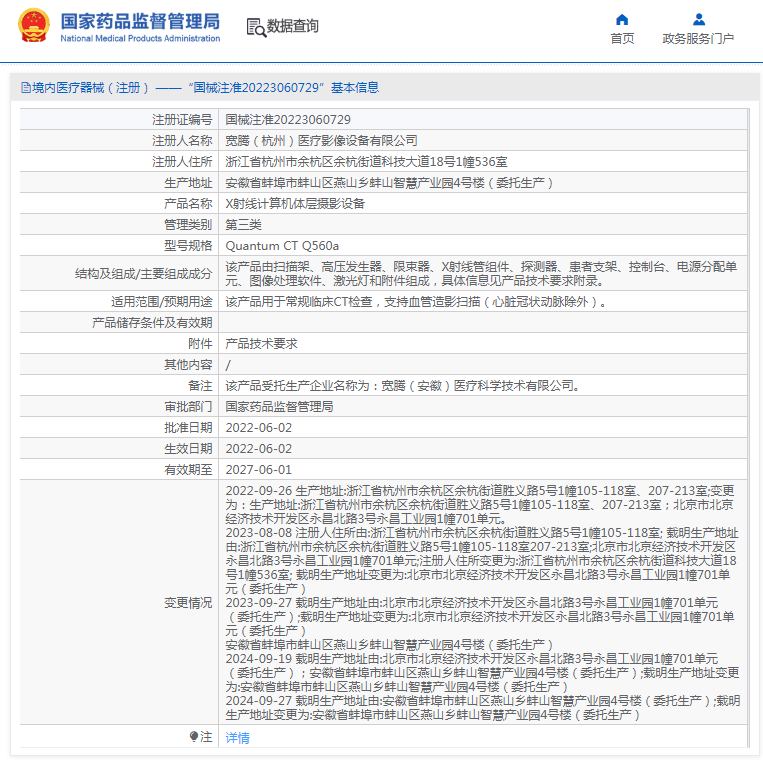Image resolution: width=763 pixels, height=768 pixels.
Task: Click the 备注 row label
Action: [200, 385]
